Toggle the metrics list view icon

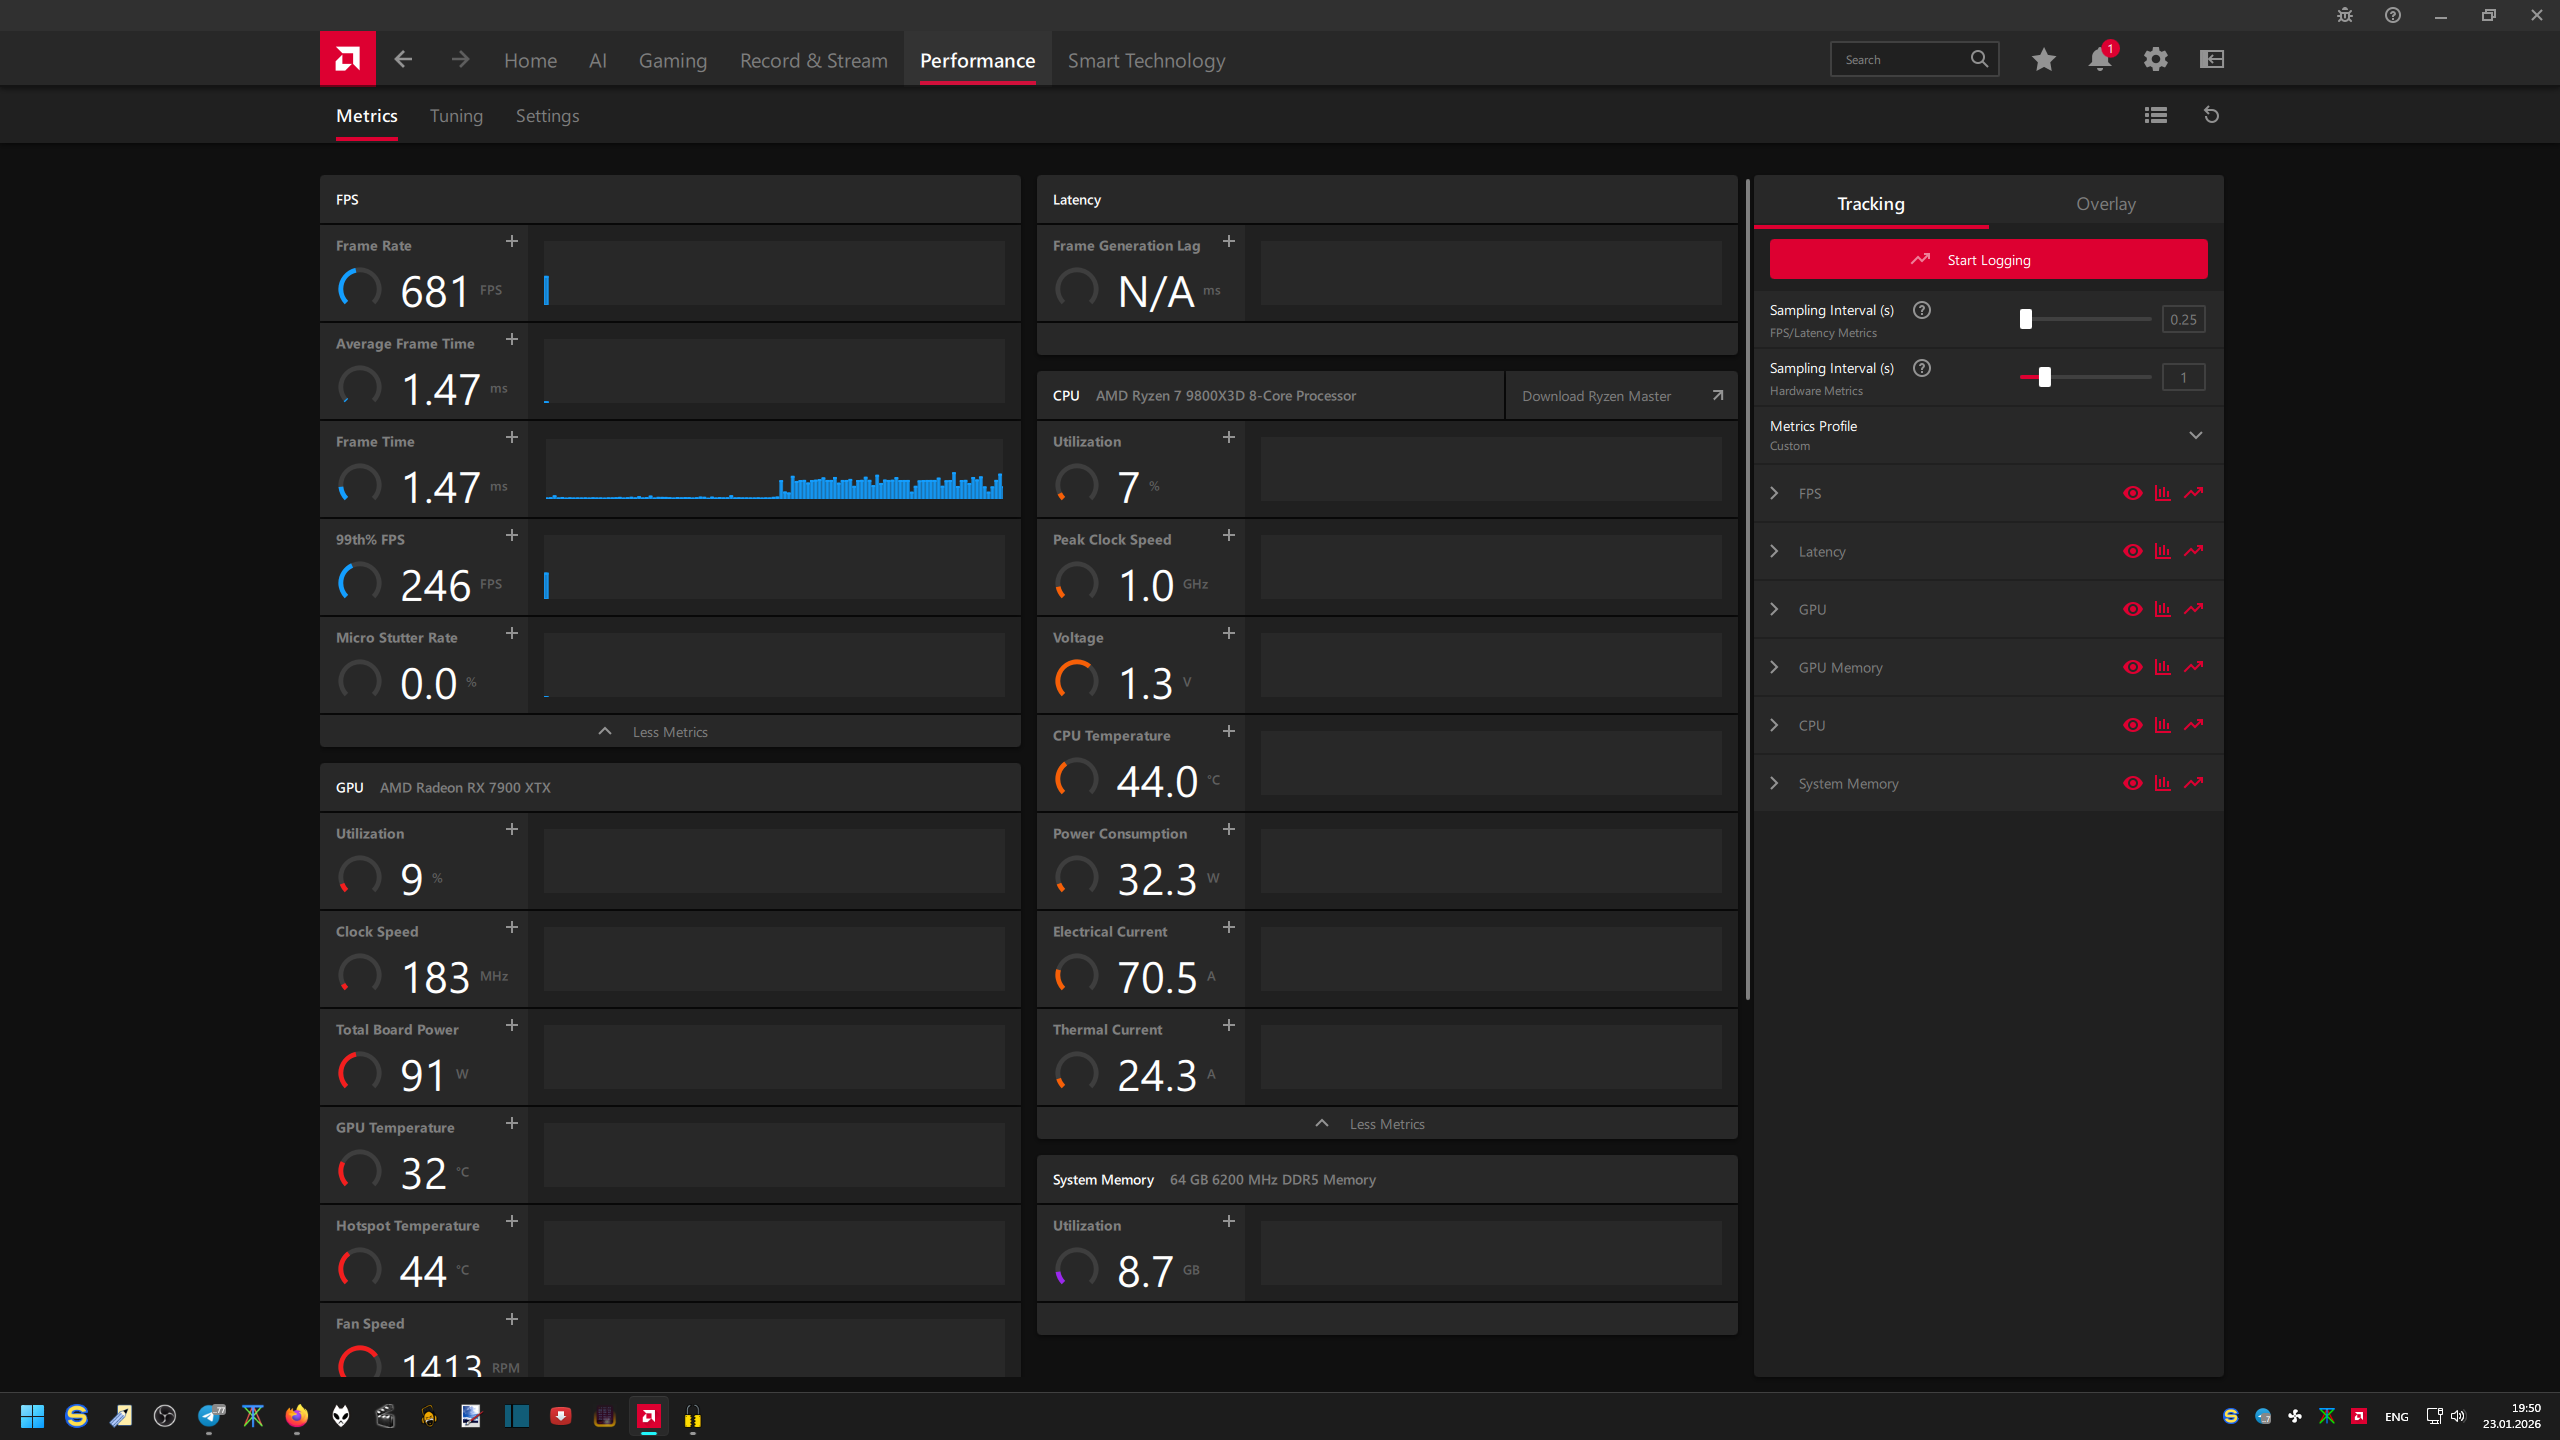pyautogui.click(x=2155, y=115)
